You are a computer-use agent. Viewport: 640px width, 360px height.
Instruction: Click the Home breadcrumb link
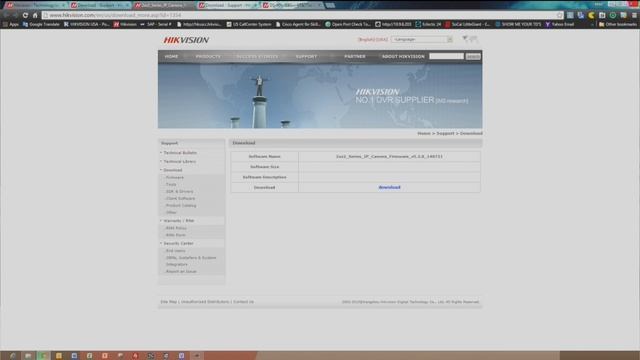424,133
